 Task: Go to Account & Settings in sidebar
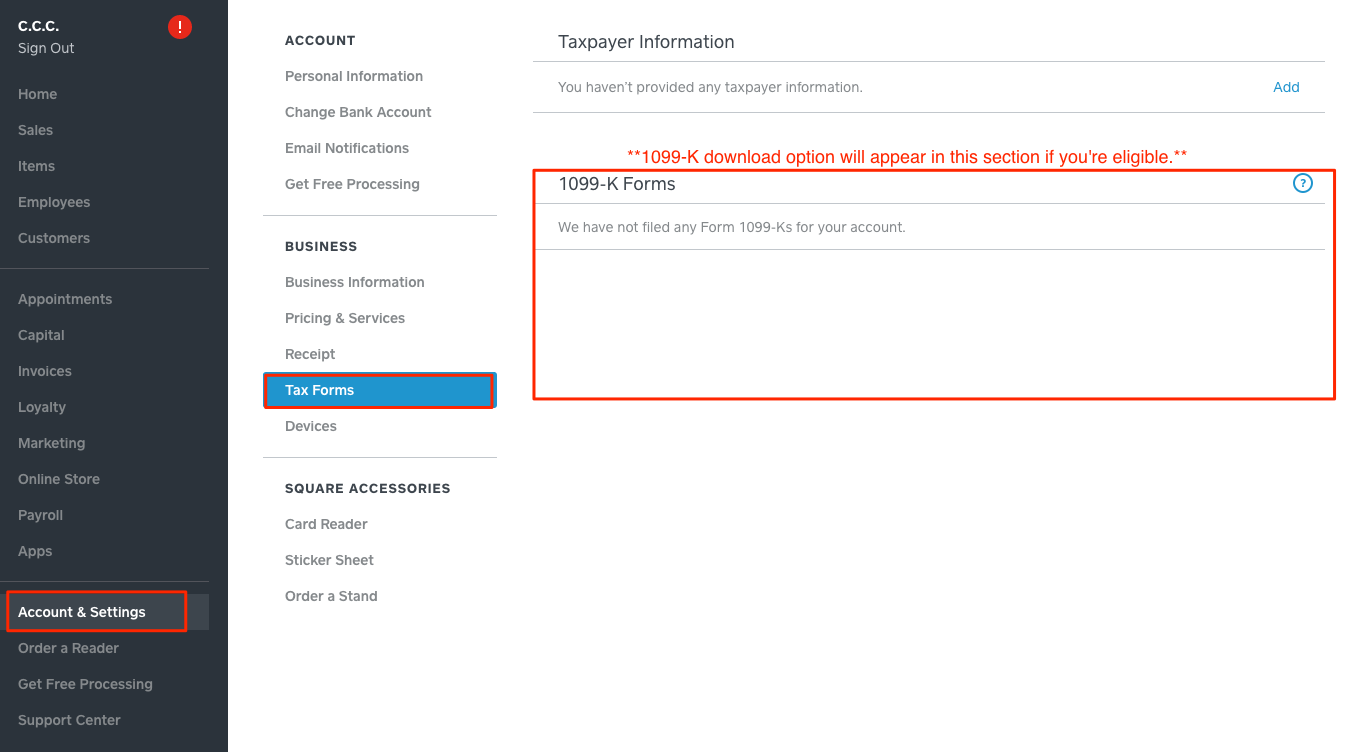click(82, 612)
